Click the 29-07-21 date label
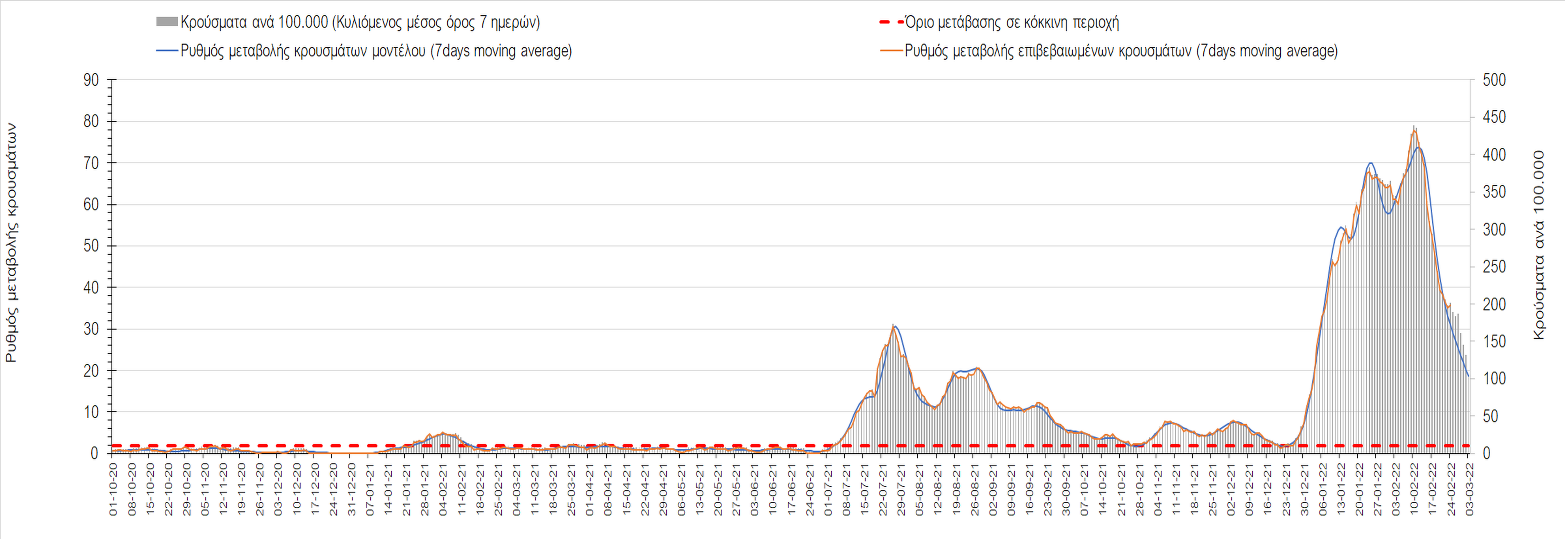The width and height of the screenshot is (1565, 539). click(901, 487)
